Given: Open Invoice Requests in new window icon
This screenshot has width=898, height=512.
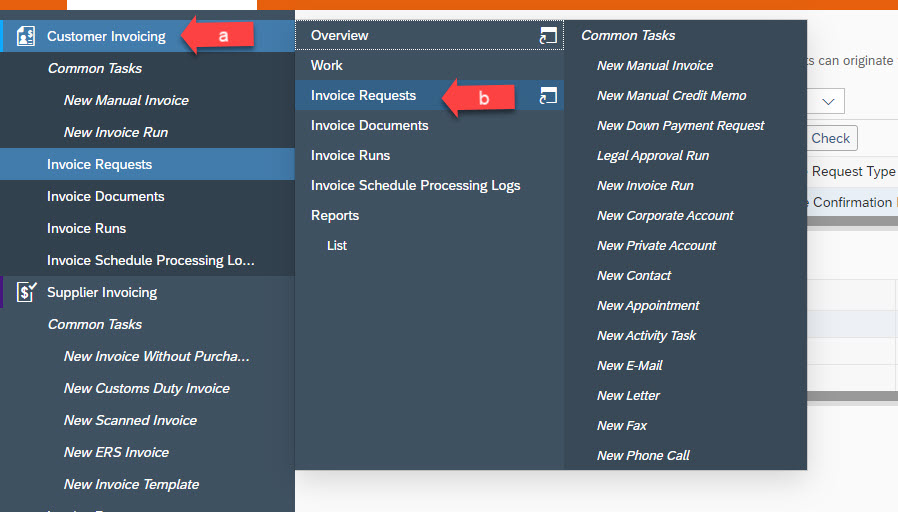Looking at the screenshot, I should (548, 96).
